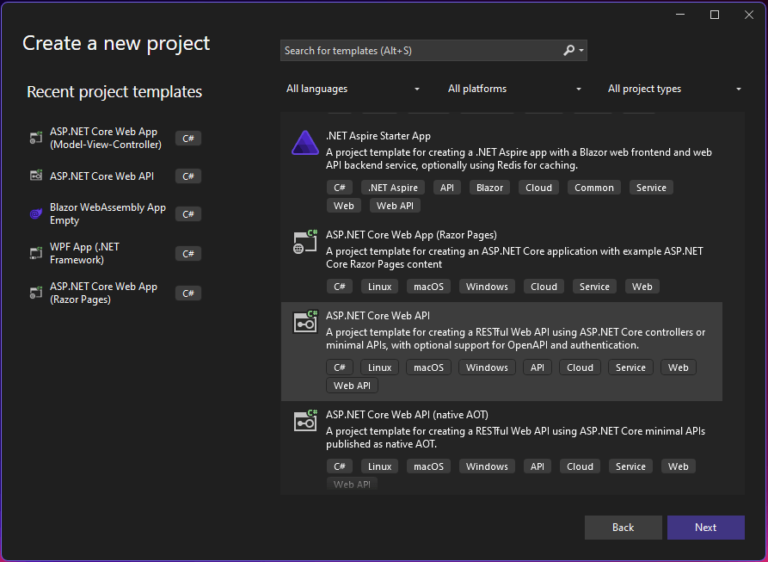The height and width of the screenshot is (562, 768).
Task: Click the ASP.NET Core Web API (native AOT) icon
Action: [x=305, y=421]
